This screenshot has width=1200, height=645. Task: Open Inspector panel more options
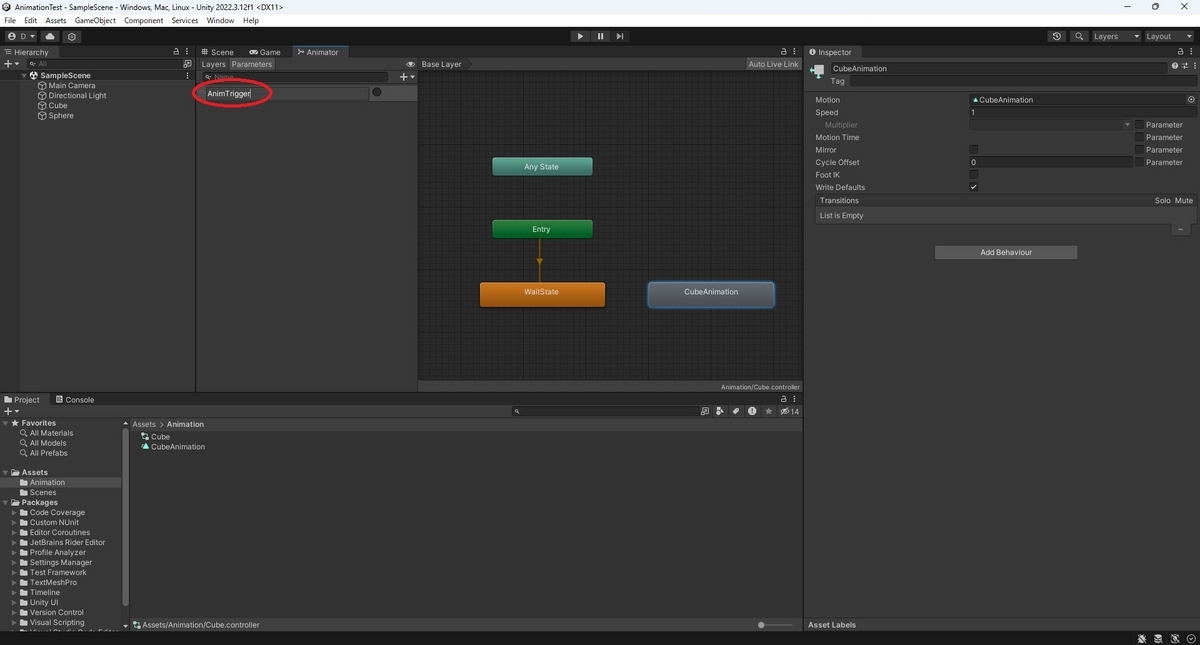coord(1192,52)
